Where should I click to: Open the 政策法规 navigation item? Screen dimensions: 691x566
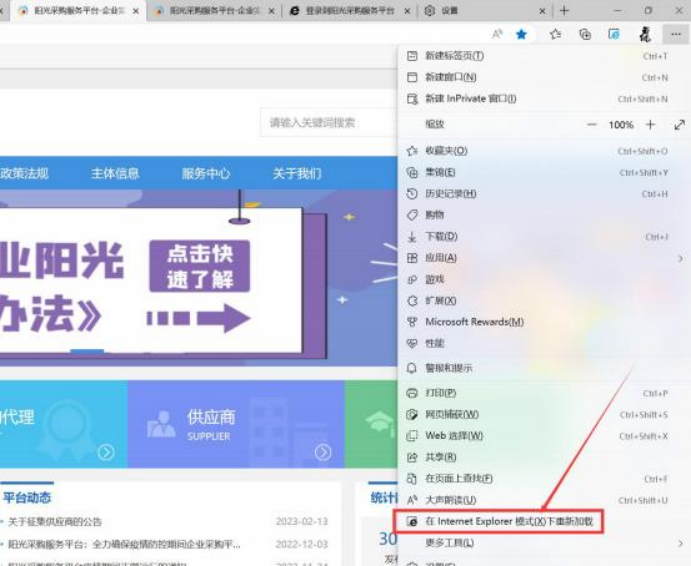[24, 174]
